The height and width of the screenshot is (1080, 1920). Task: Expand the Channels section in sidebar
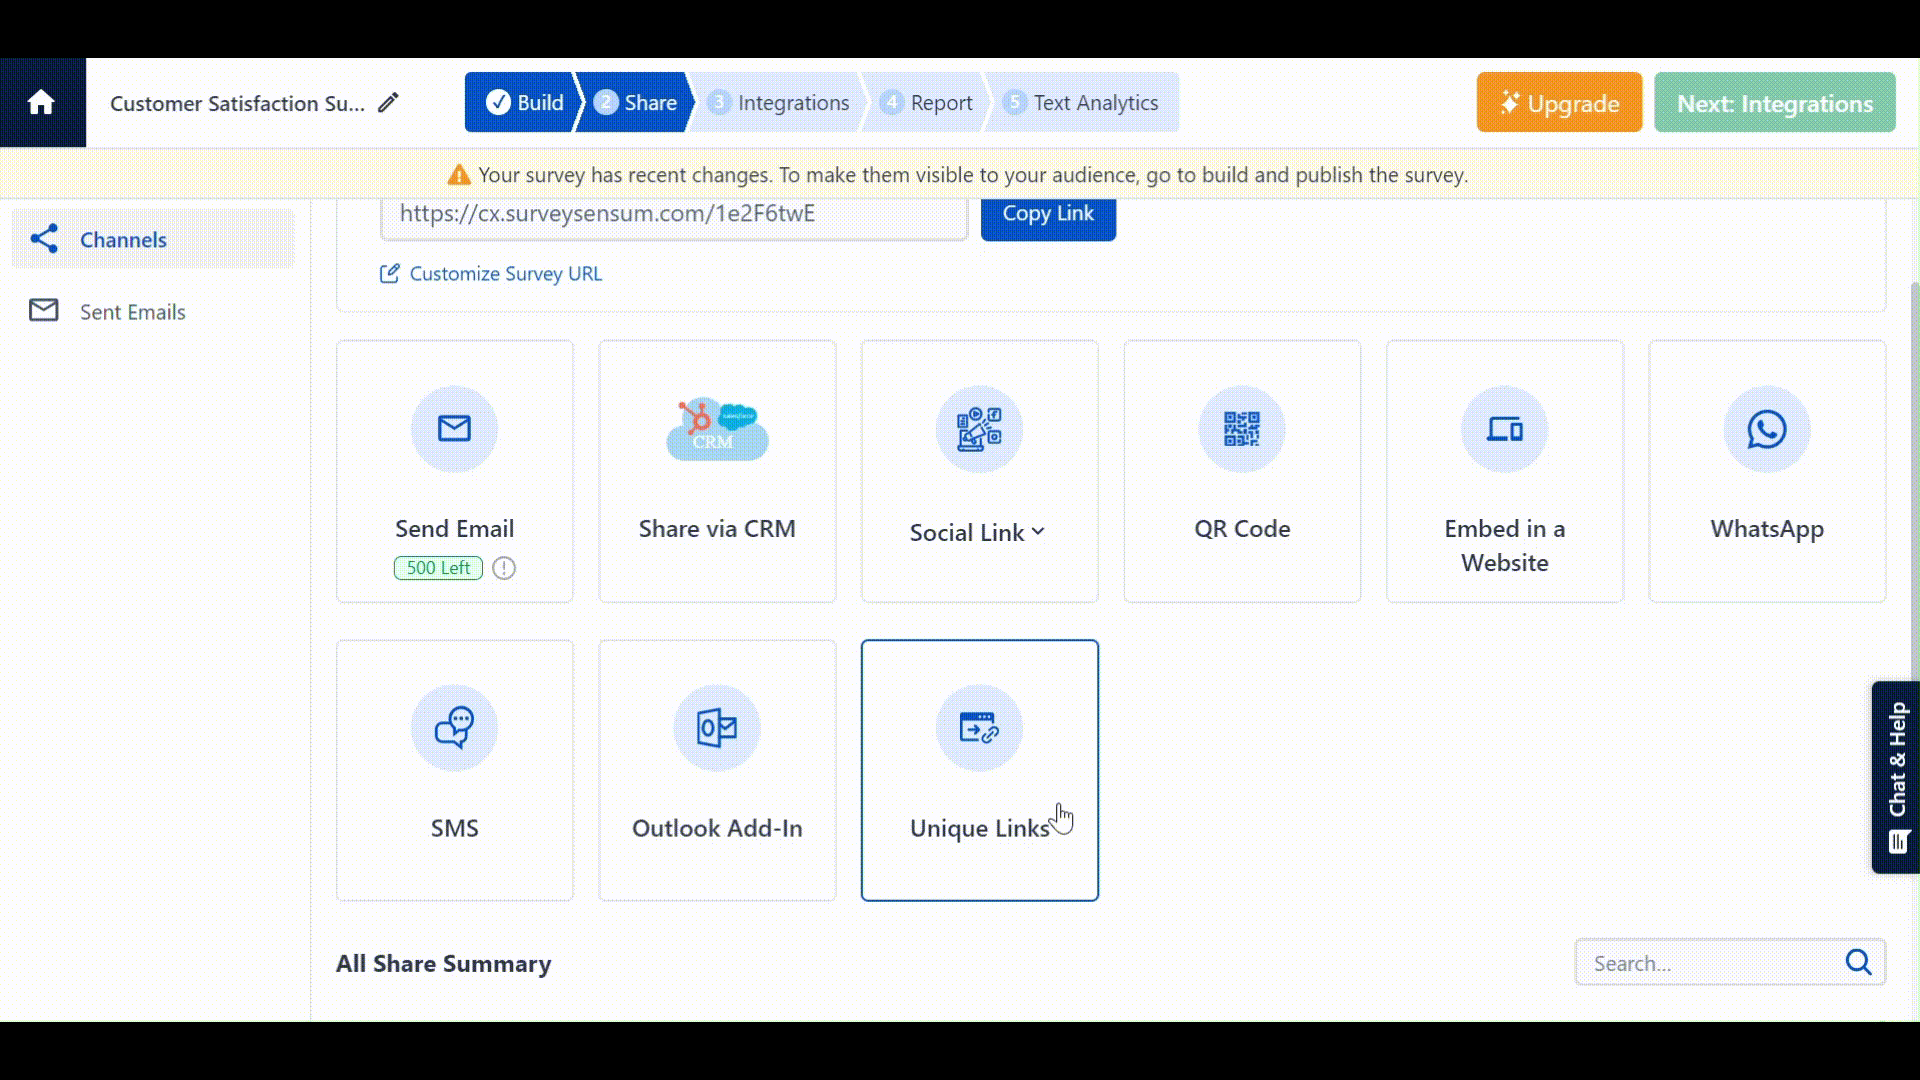tap(122, 239)
